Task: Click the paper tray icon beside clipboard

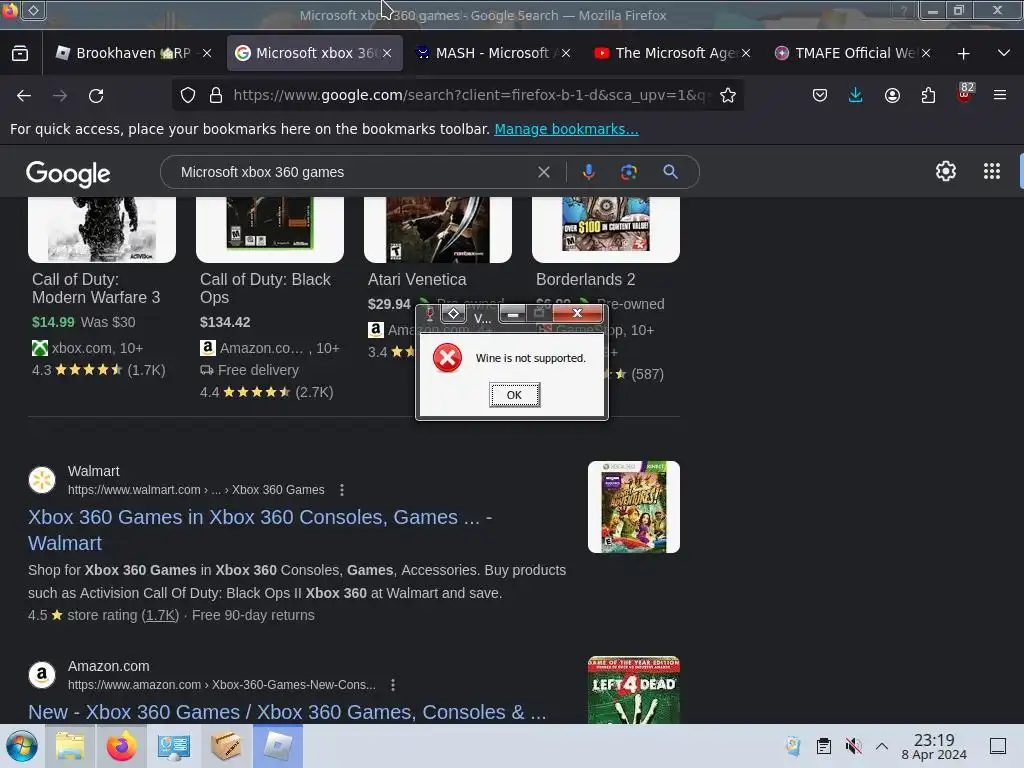Action: point(793,746)
